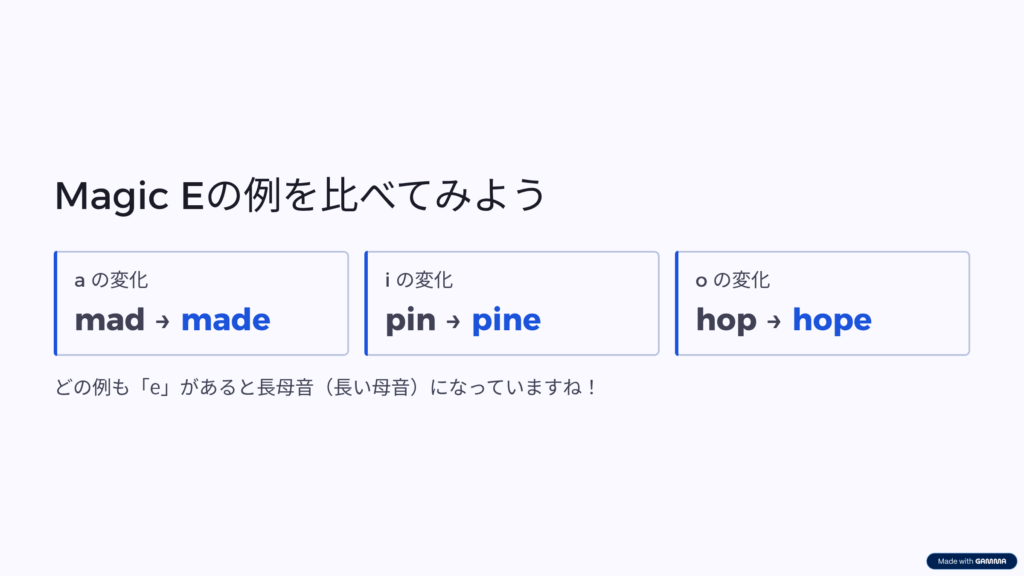
Task: Click the arrow between pin and pine
Action: 453,321
